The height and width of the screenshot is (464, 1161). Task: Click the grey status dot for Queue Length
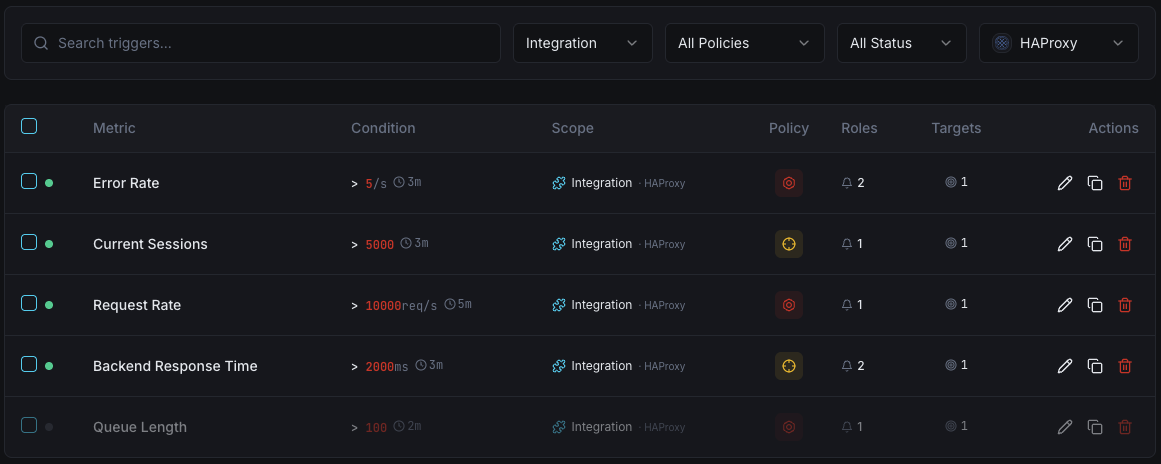coord(49,427)
